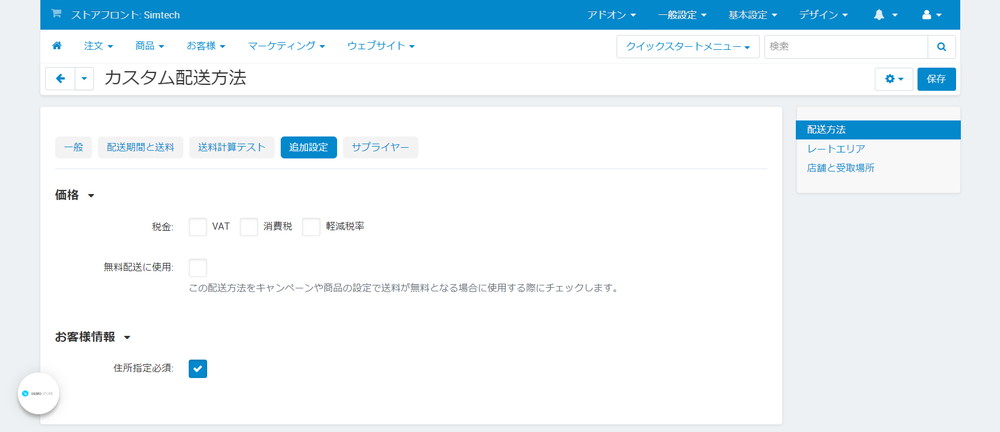1000x432 pixels.
Task: Expand the クイックスタートメニュー dropdown
Action: click(x=688, y=47)
